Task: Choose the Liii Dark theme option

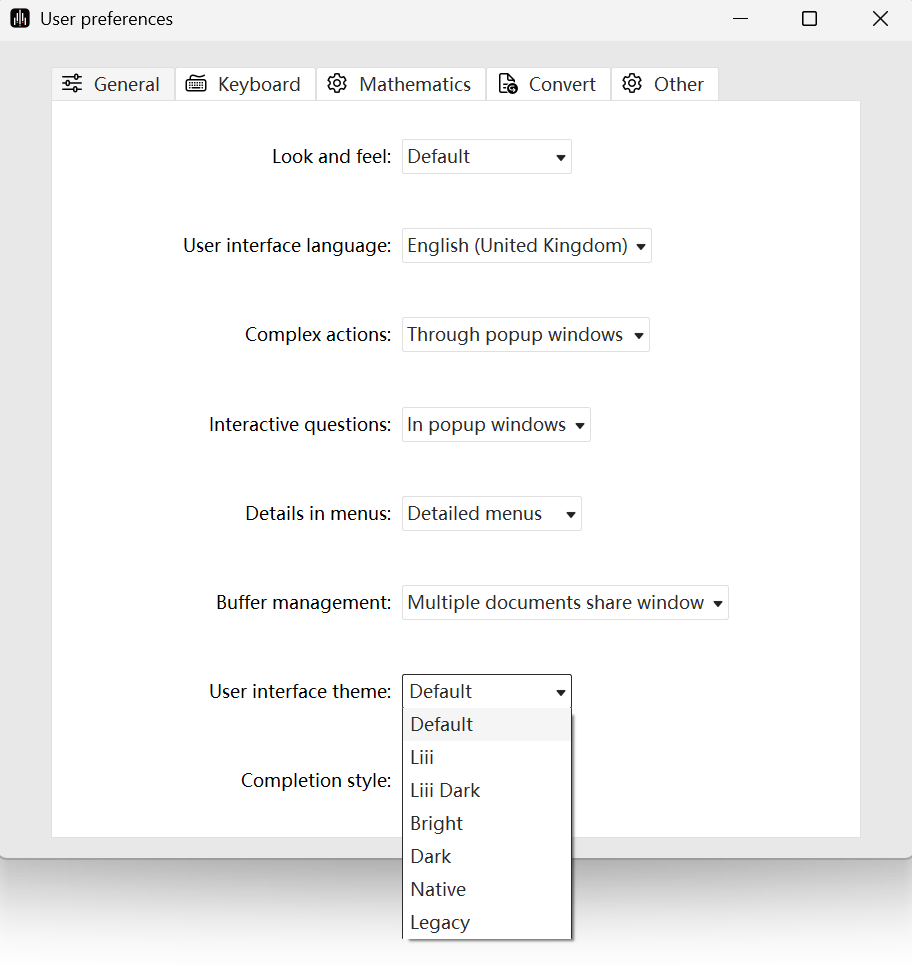Action: [x=445, y=790]
